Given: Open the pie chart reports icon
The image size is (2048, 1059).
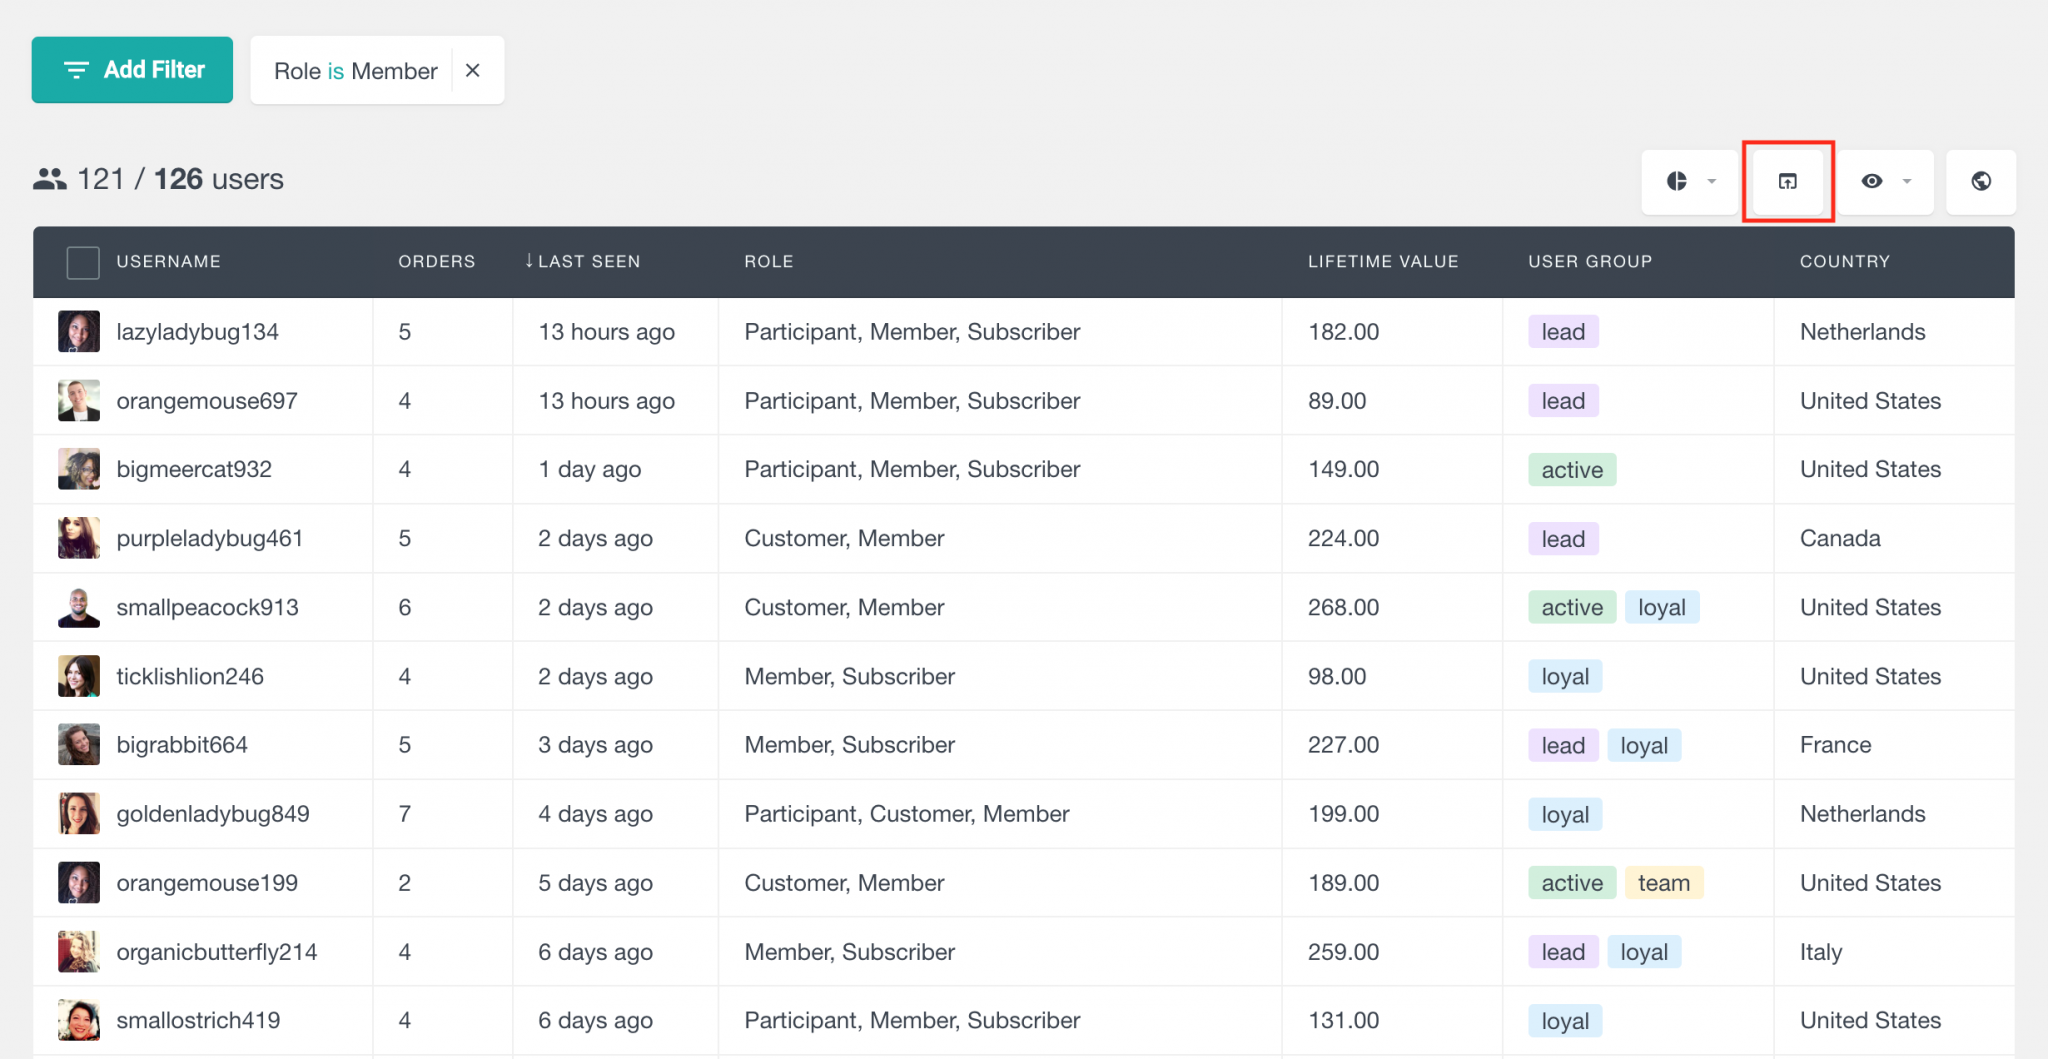Looking at the screenshot, I should tap(1676, 182).
